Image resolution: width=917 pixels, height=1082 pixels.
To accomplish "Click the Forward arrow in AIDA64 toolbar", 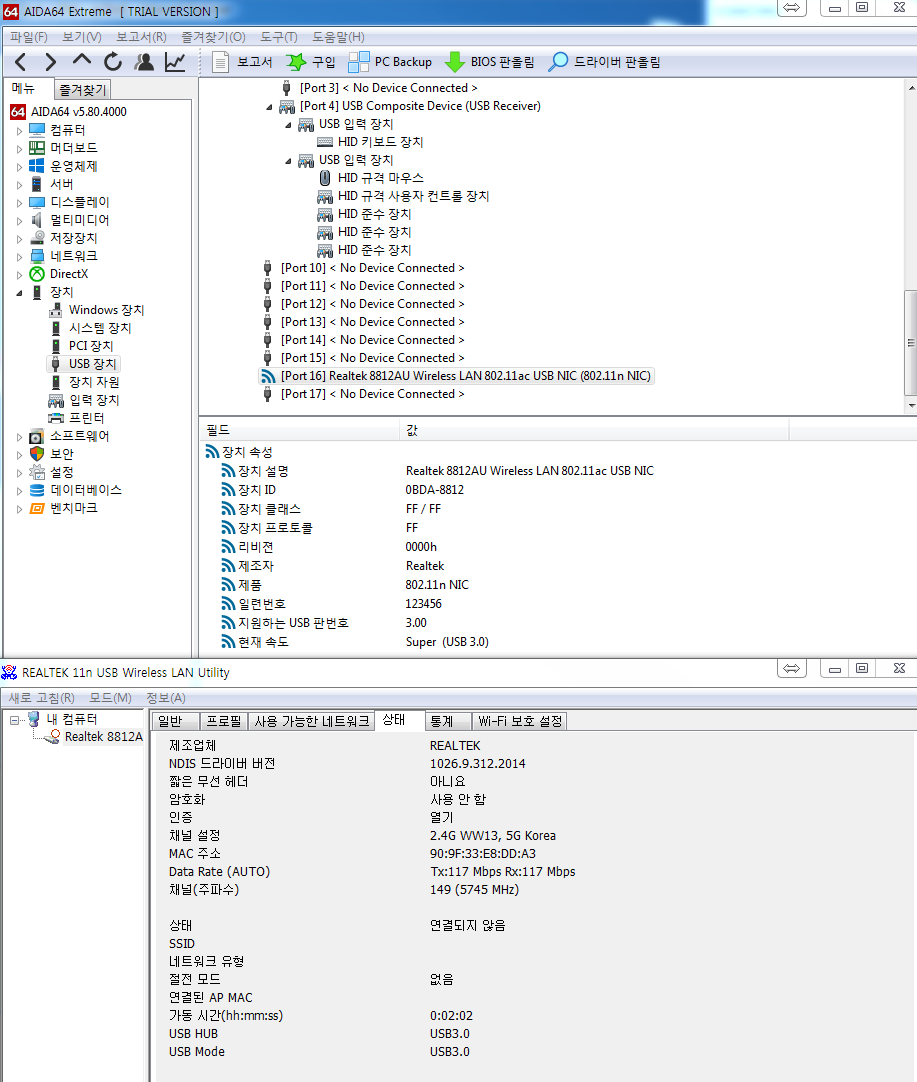I will click(50, 63).
